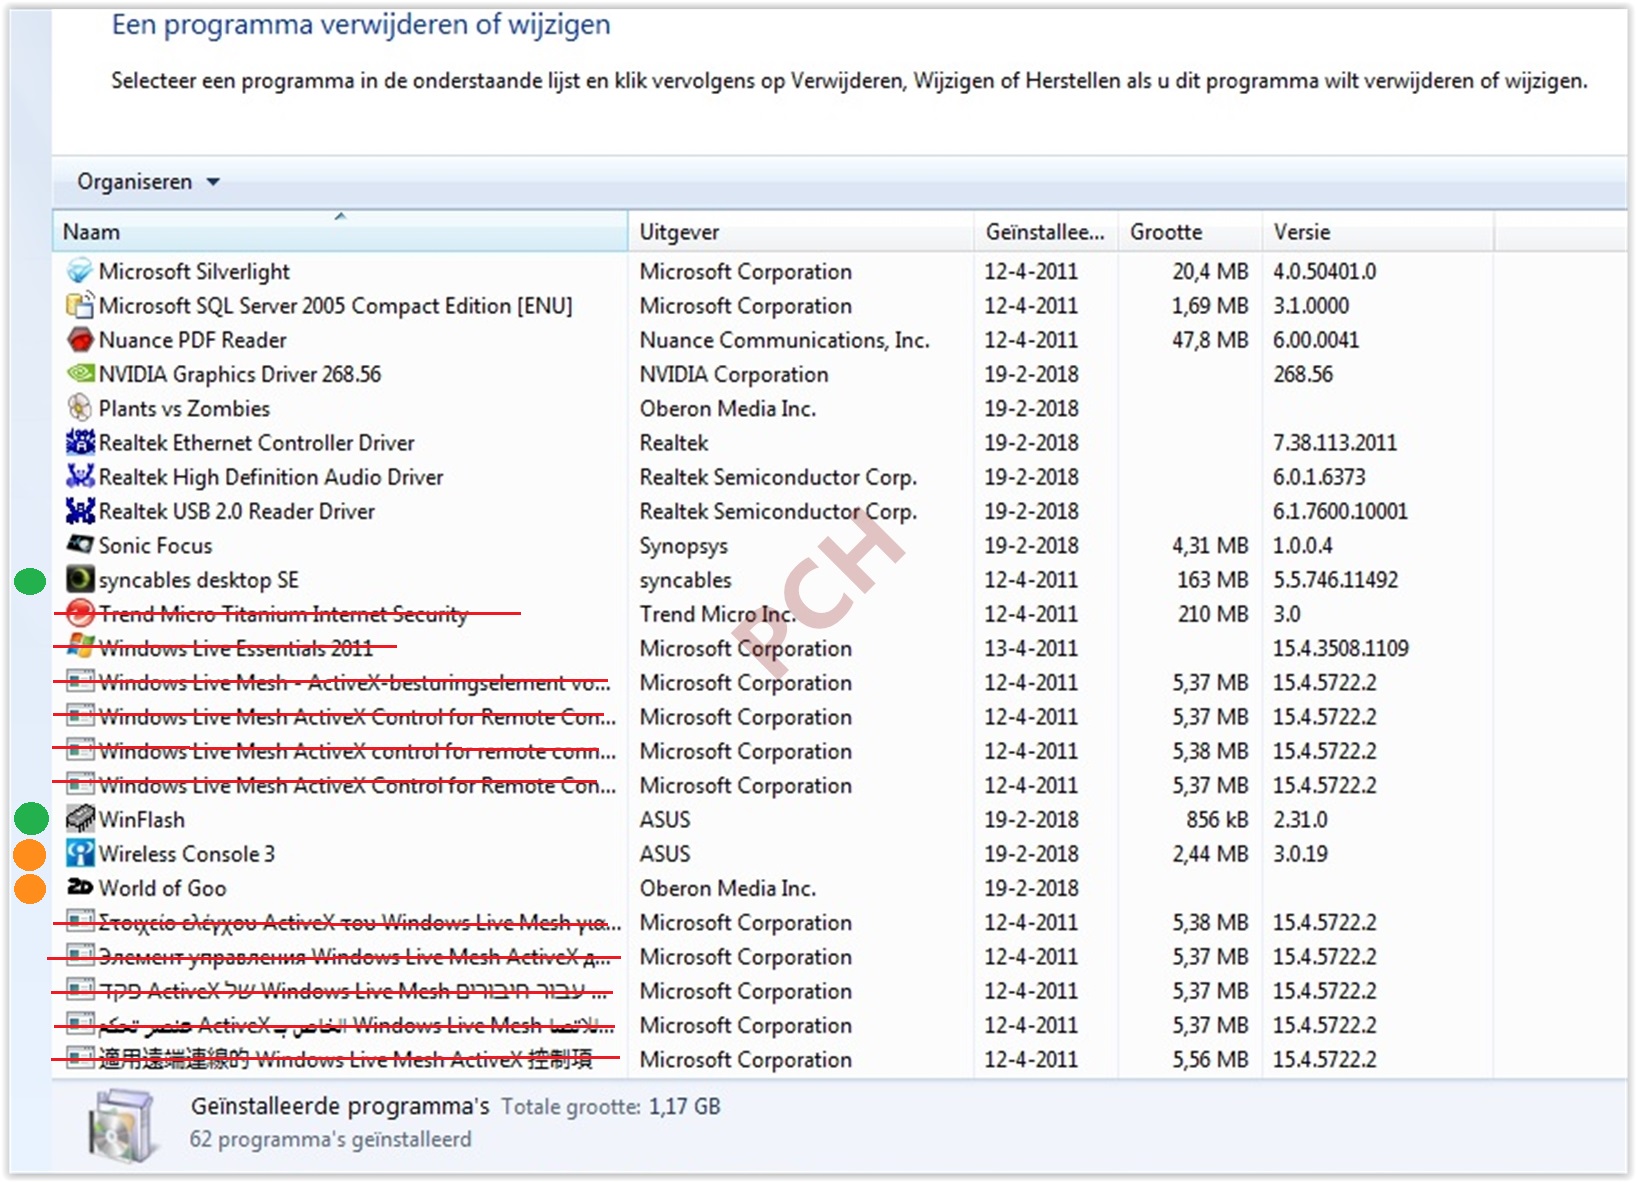The image size is (1636, 1182).
Task: Click the NVIDIA Graphics Driver icon
Action: [x=80, y=374]
